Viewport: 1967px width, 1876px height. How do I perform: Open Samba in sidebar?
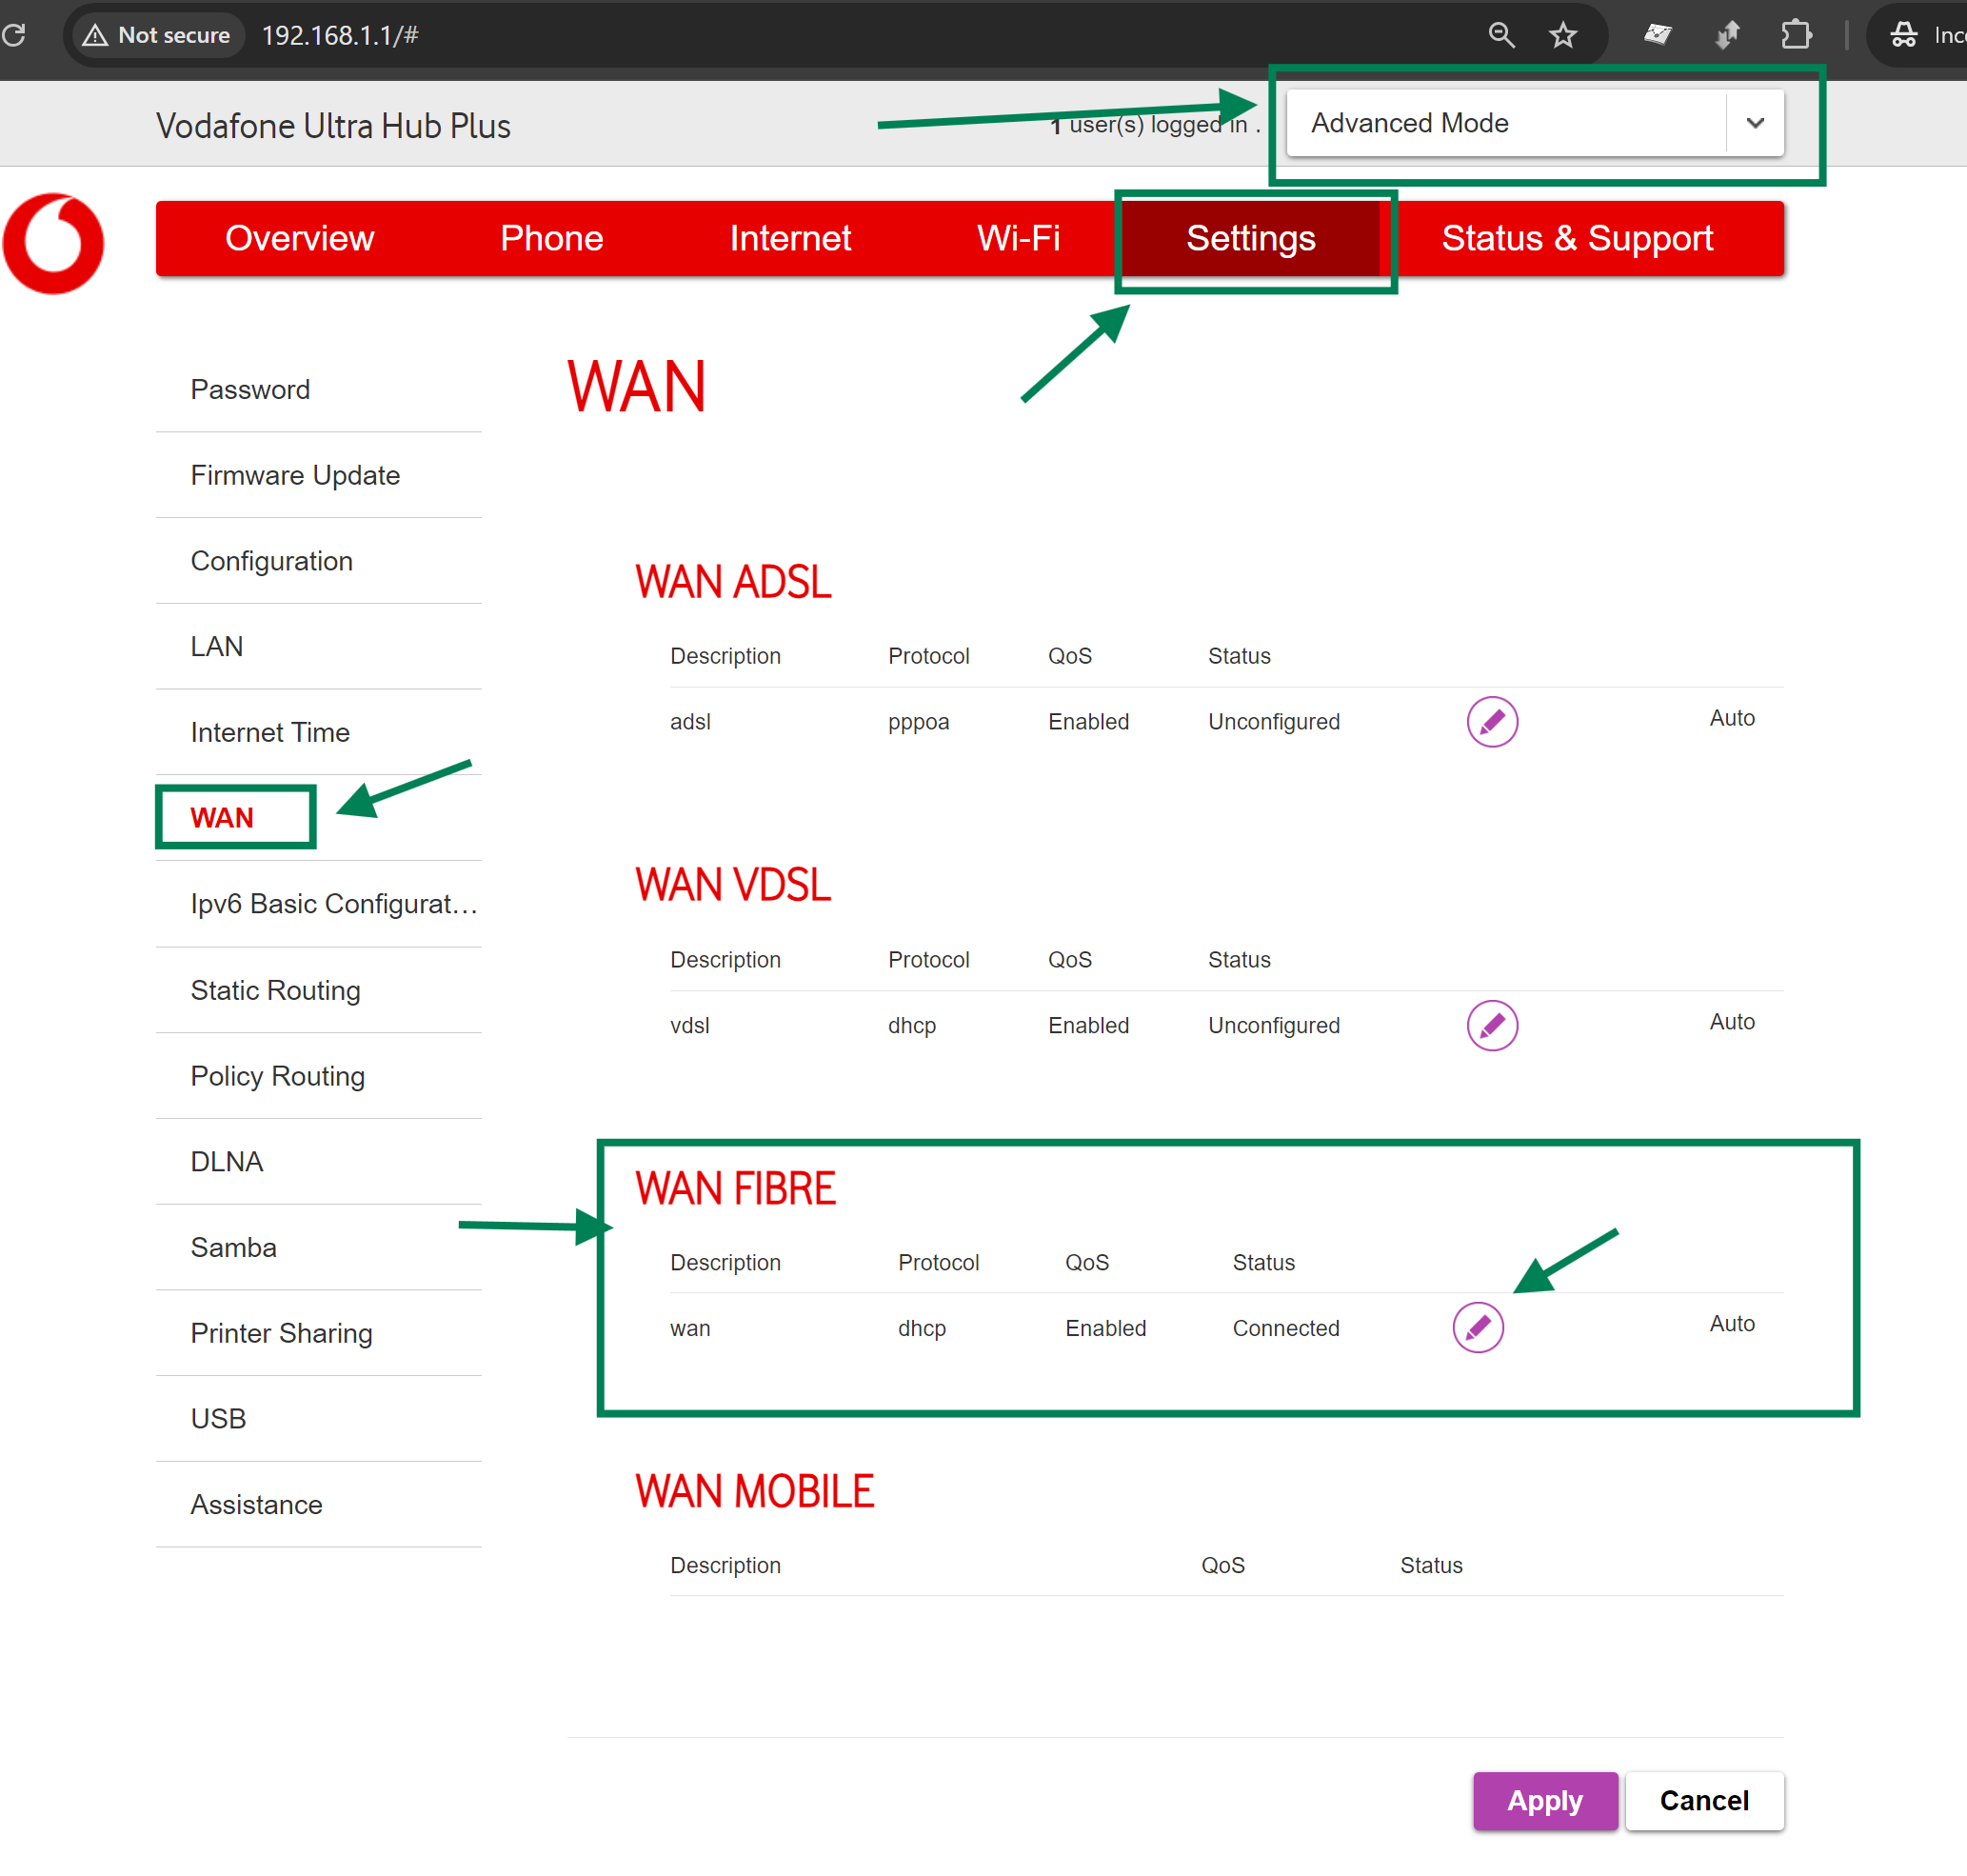tap(318, 1248)
